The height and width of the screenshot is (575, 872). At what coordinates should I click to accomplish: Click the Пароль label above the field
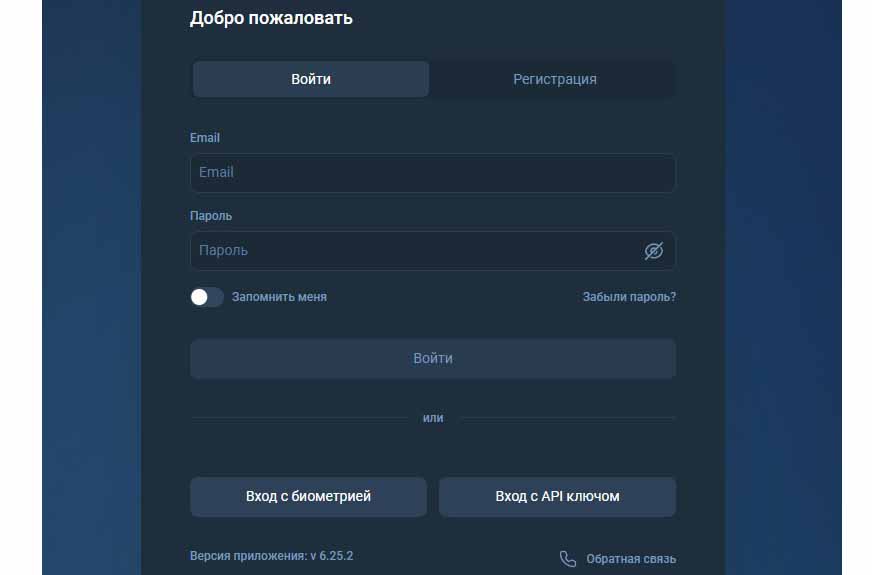pos(211,215)
